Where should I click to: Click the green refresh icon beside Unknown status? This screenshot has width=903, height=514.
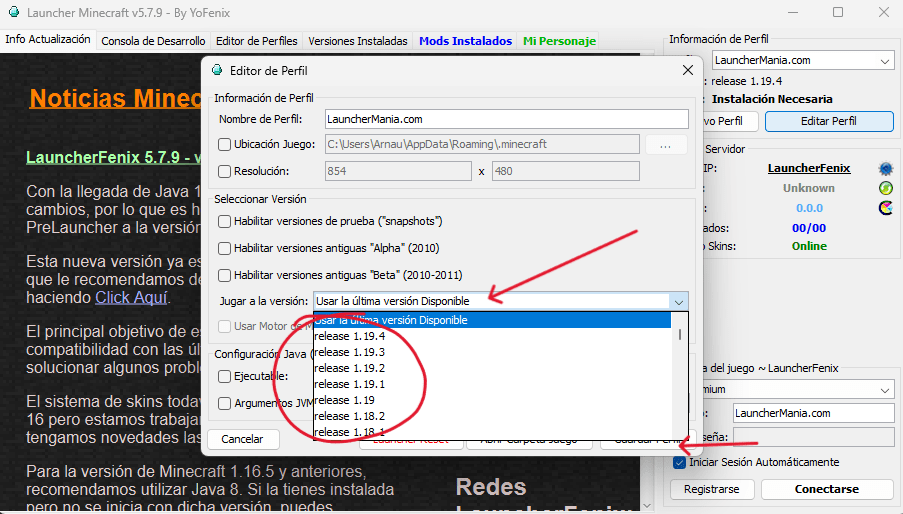(x=885, y=188)
